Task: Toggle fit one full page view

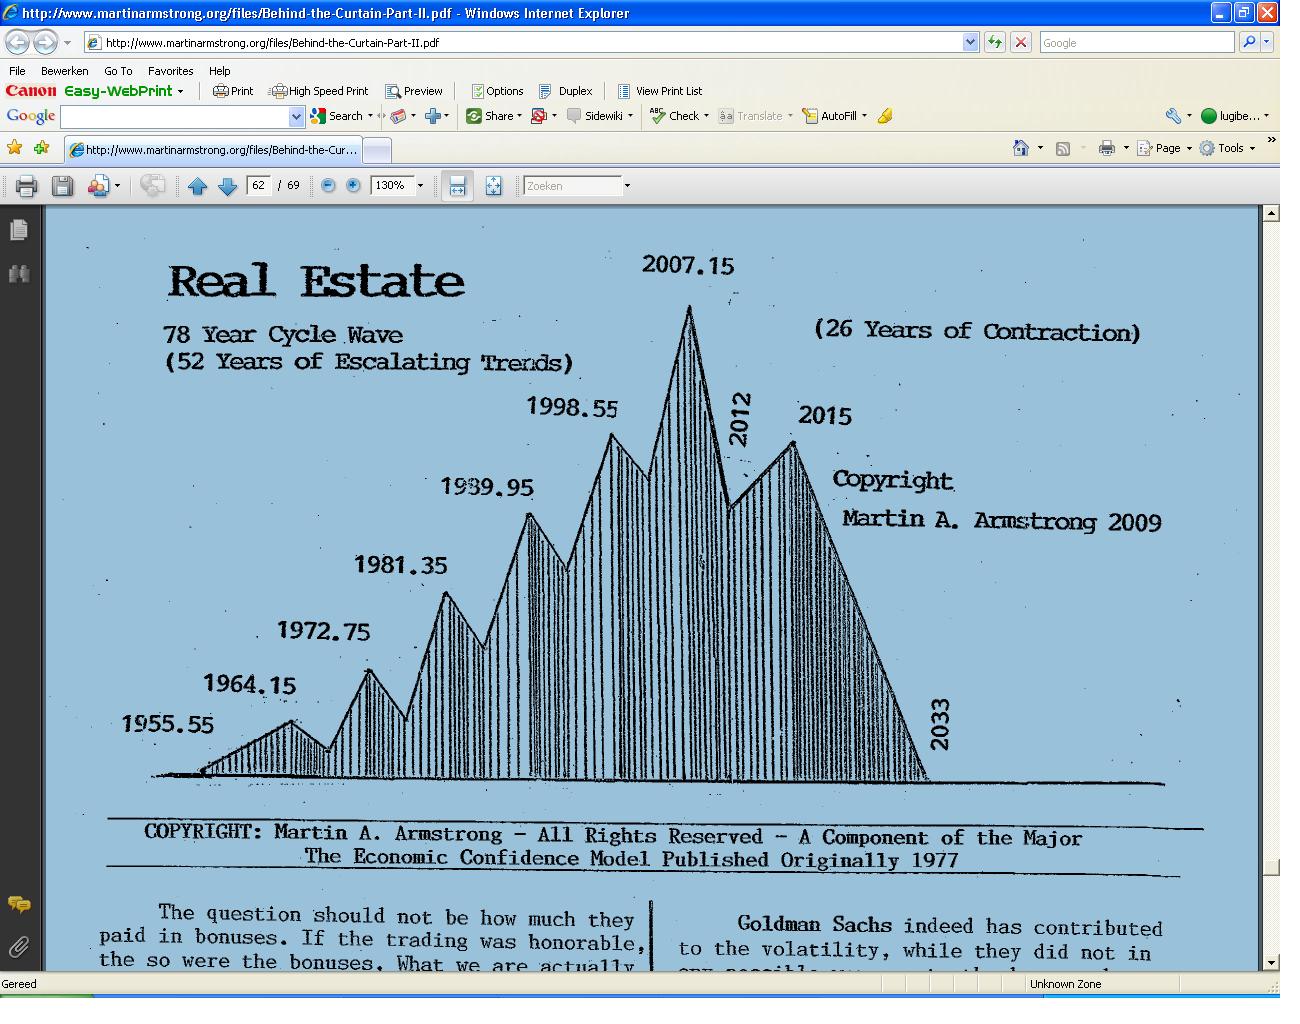Action: click(493, 186)
